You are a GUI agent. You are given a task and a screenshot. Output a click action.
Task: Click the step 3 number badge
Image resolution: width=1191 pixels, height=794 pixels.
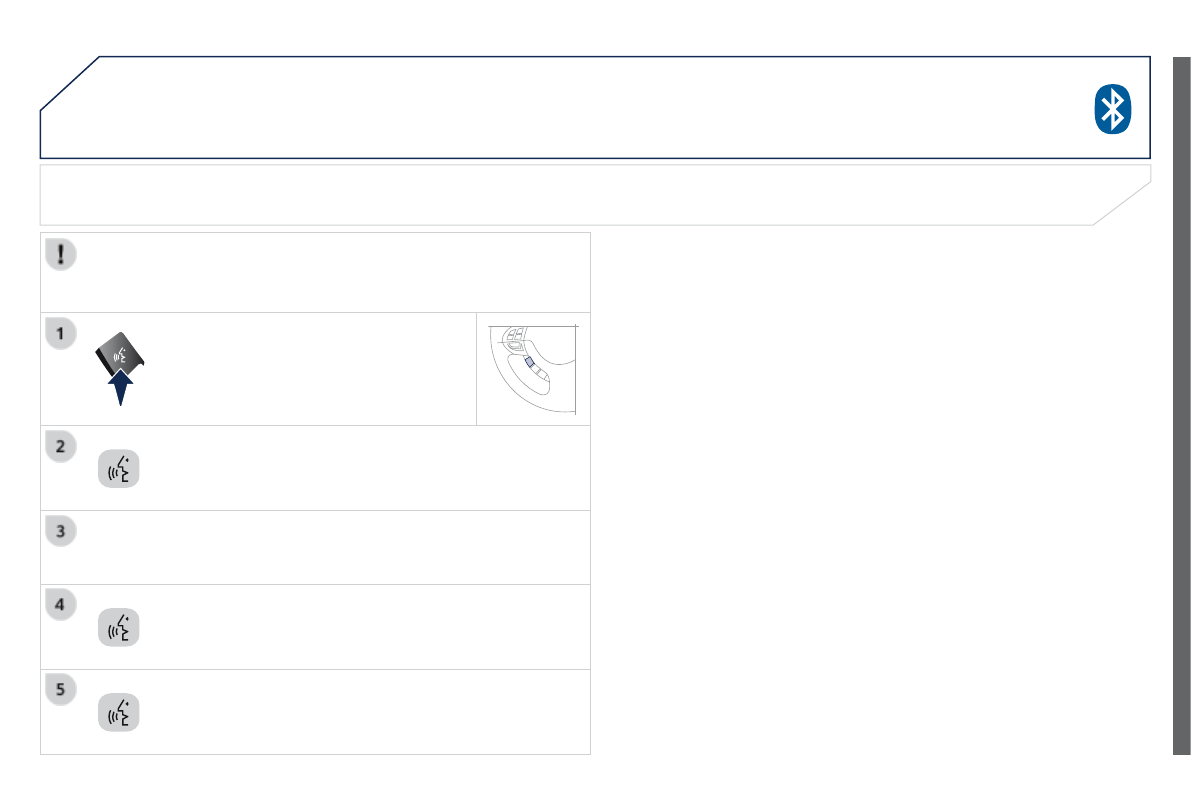click(x=60, y=531)
